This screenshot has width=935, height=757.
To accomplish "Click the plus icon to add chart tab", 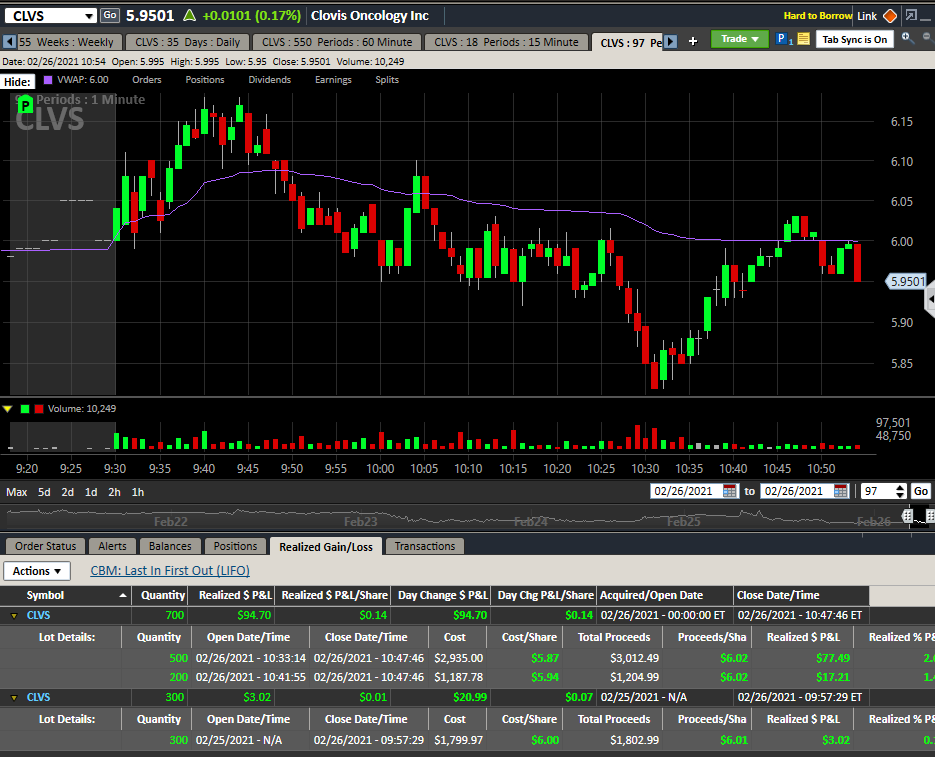I will [x=693, y=41].
